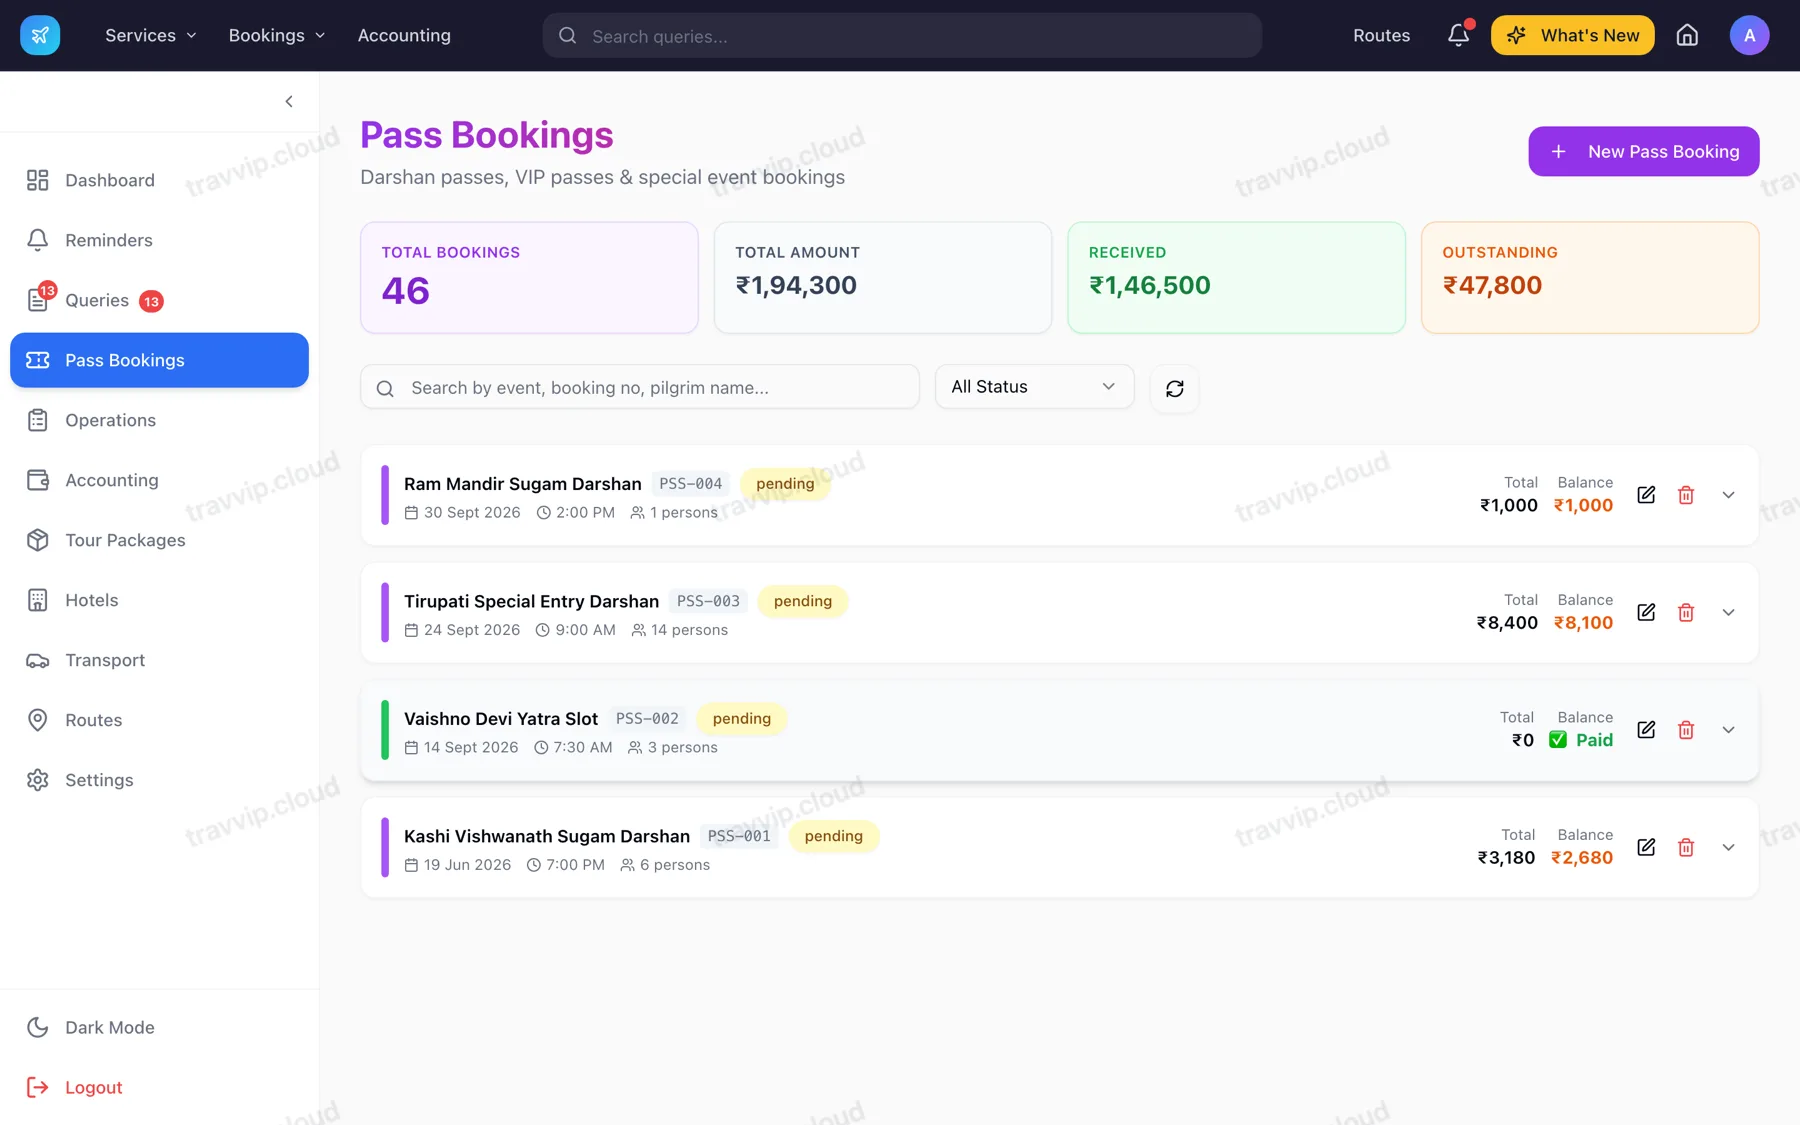Image resolution: width=1800 pixels, height=1125 pixels.
Task: Select Pass Bookings in the sidebar
Action: pos(159,360)
